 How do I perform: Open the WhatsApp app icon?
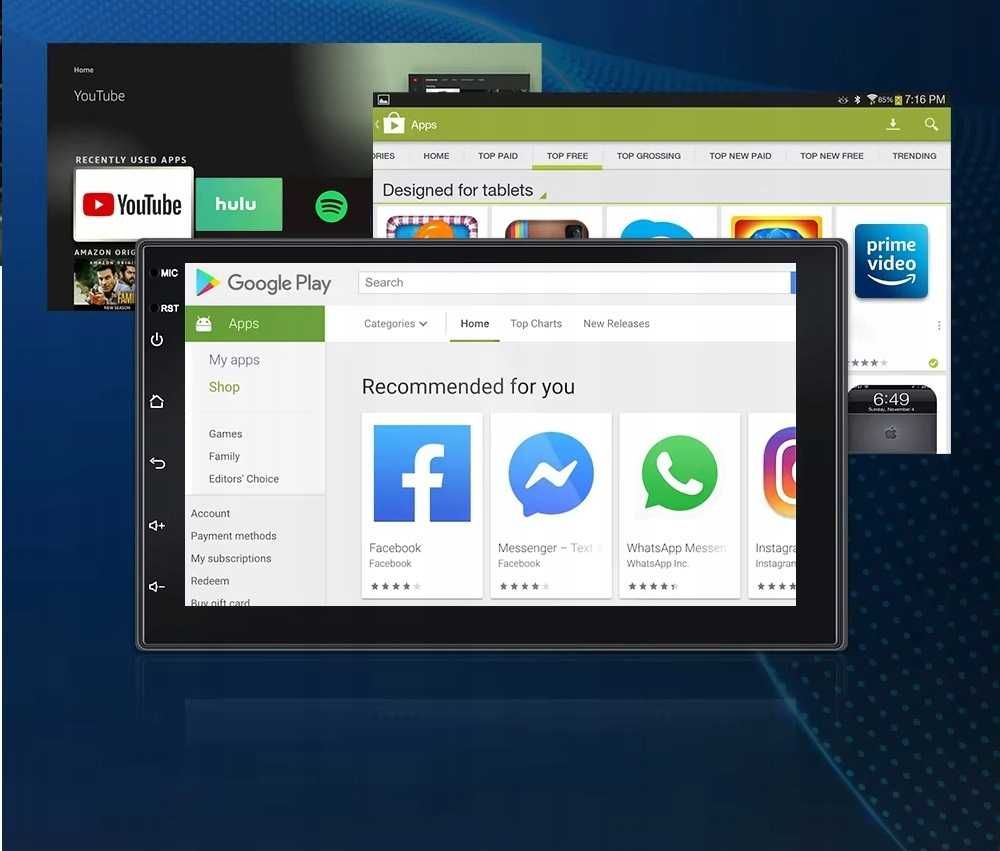pyautogui.click(x=680, y=473)
